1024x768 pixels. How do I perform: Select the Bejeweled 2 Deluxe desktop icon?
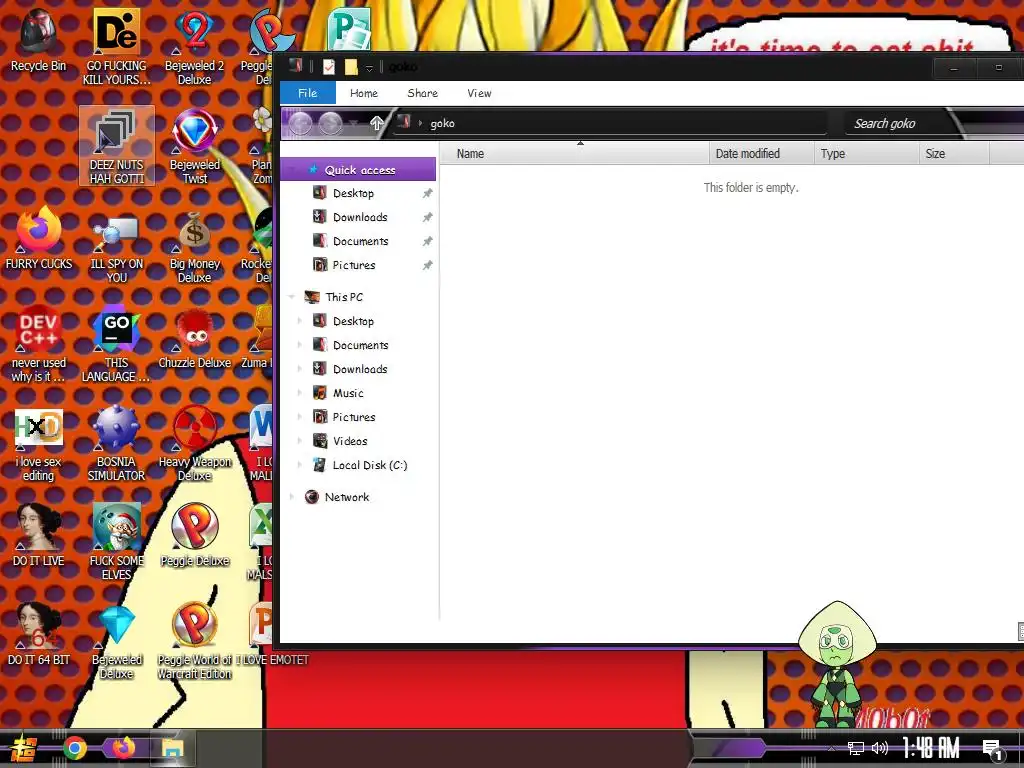pos(194,46)
